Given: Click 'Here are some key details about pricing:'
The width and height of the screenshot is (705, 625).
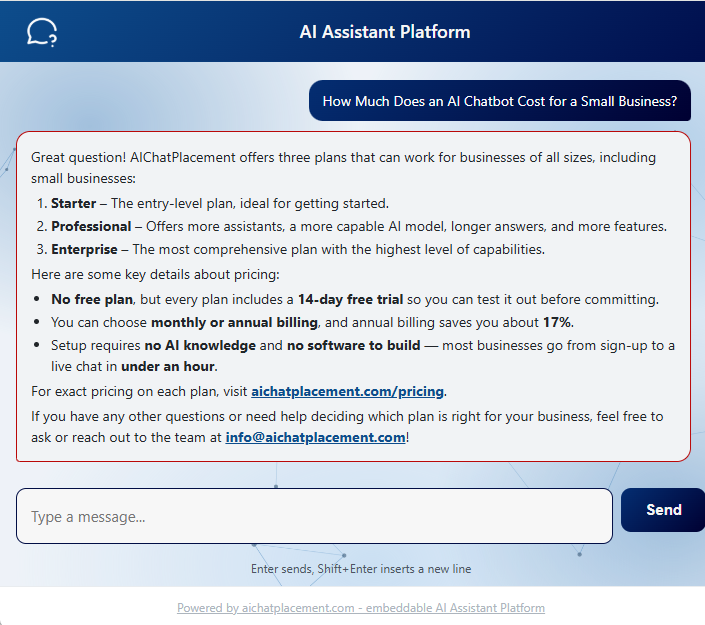Looking at the screenshot, I should 155,275.
